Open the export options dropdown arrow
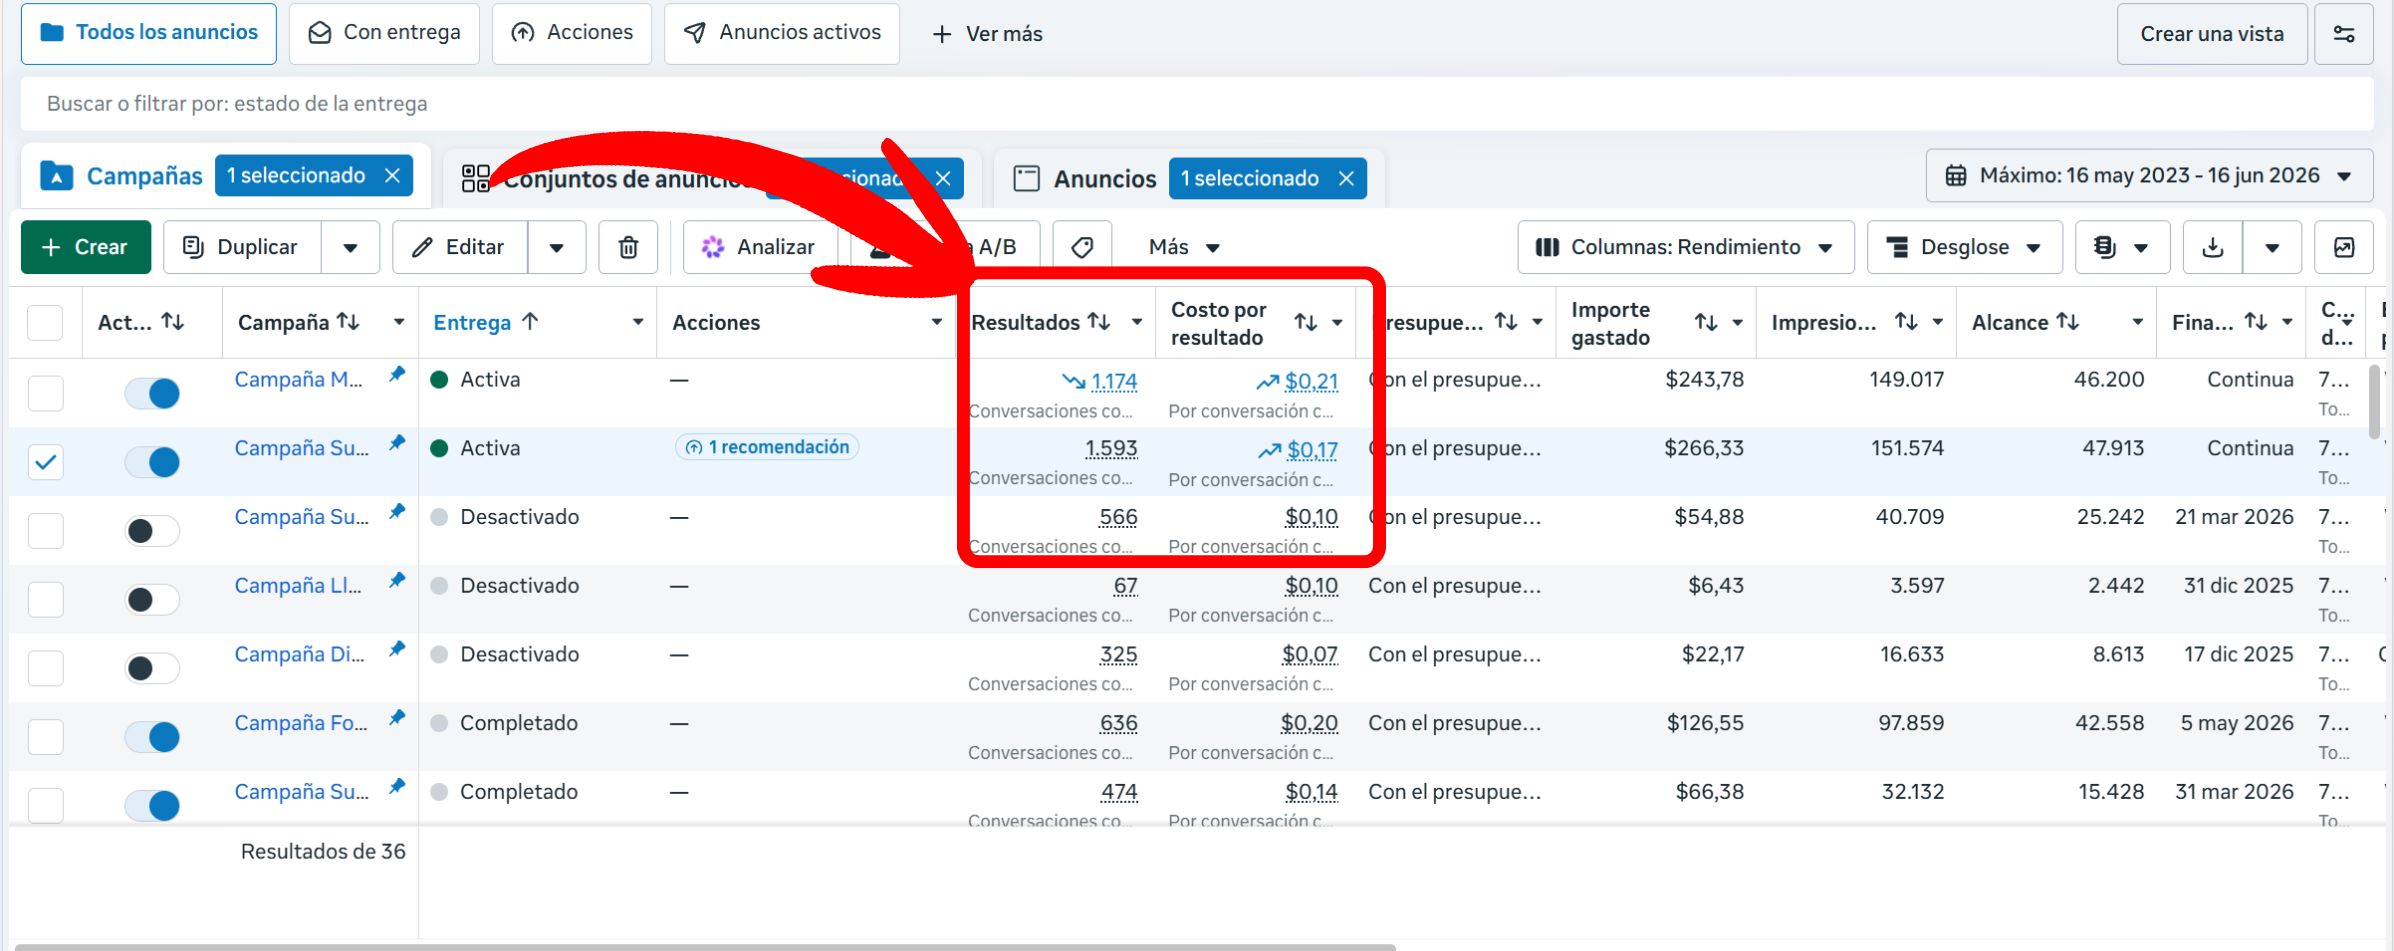 2272,248
